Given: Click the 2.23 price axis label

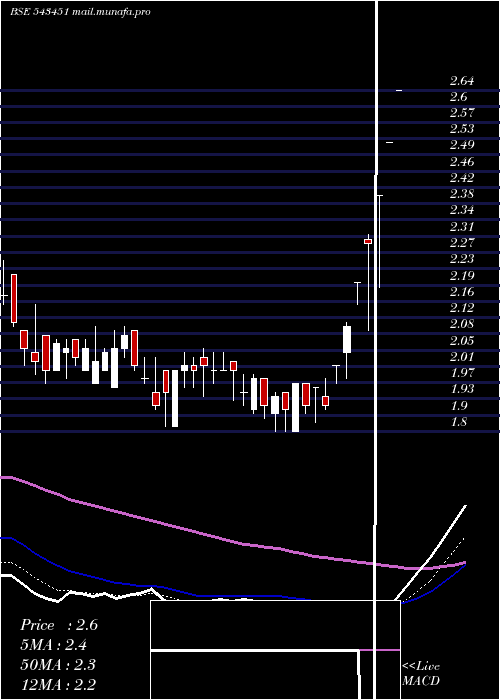Looking at the screenshot, I should click(462, 258).
